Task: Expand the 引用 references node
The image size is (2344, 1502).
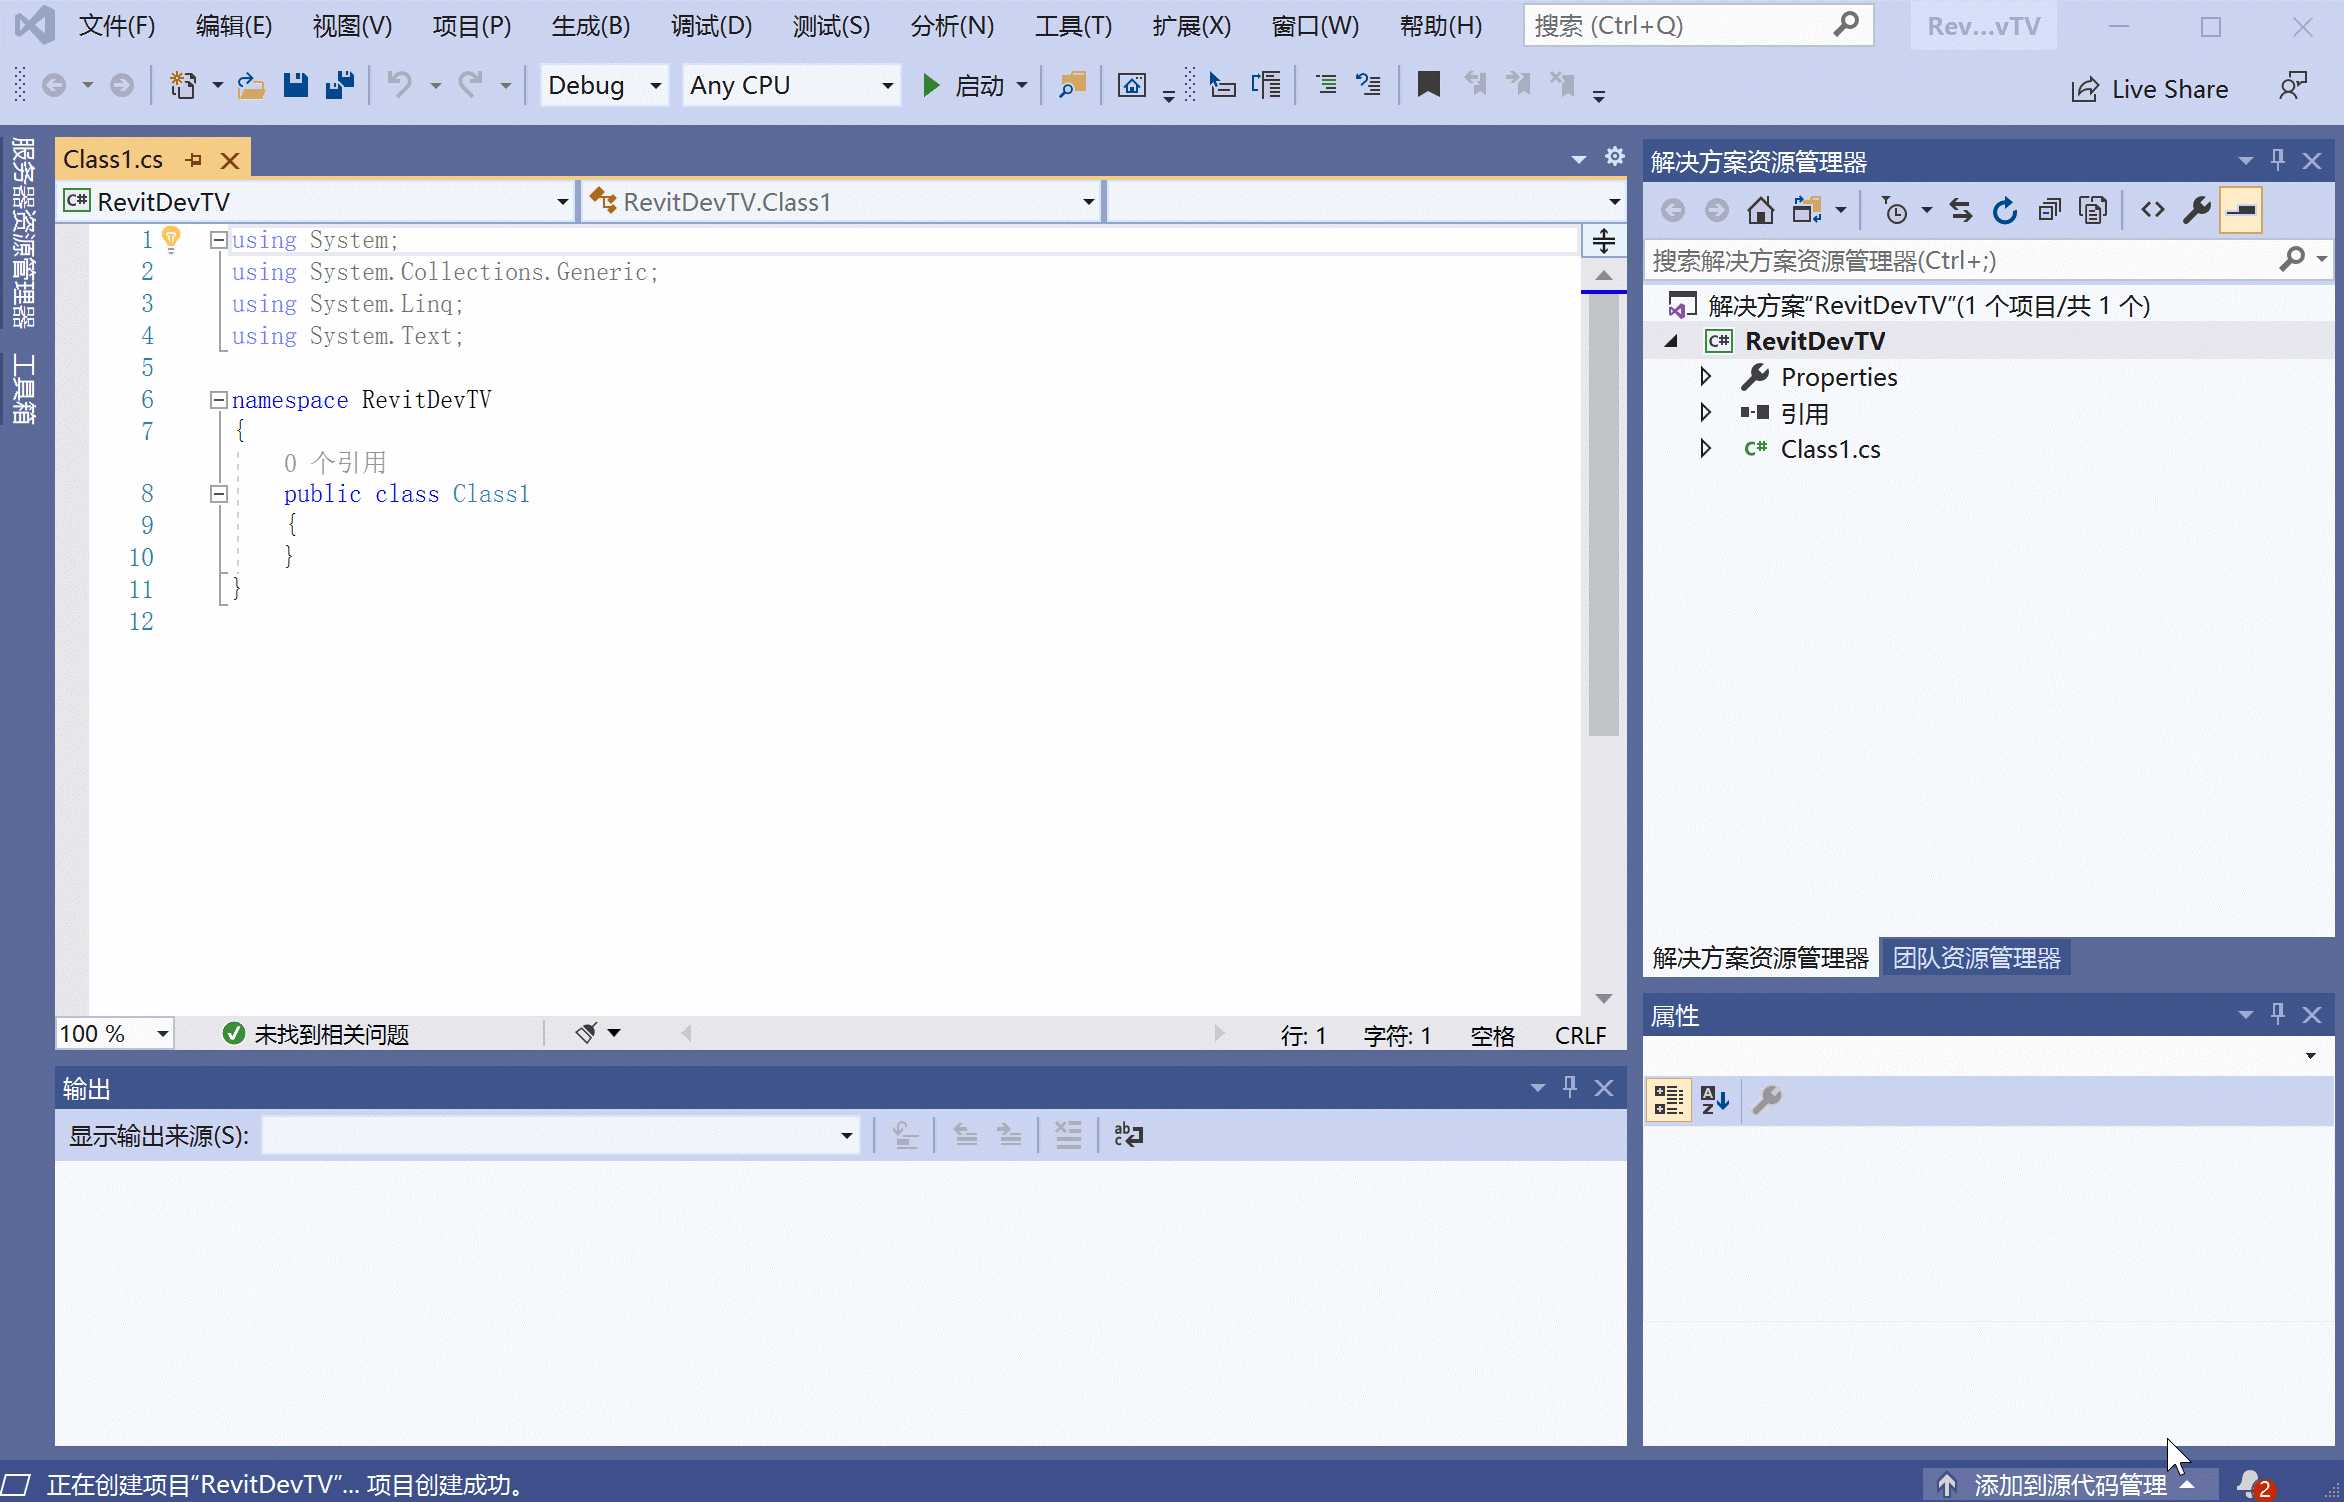Action: (x=1706, y=412)
